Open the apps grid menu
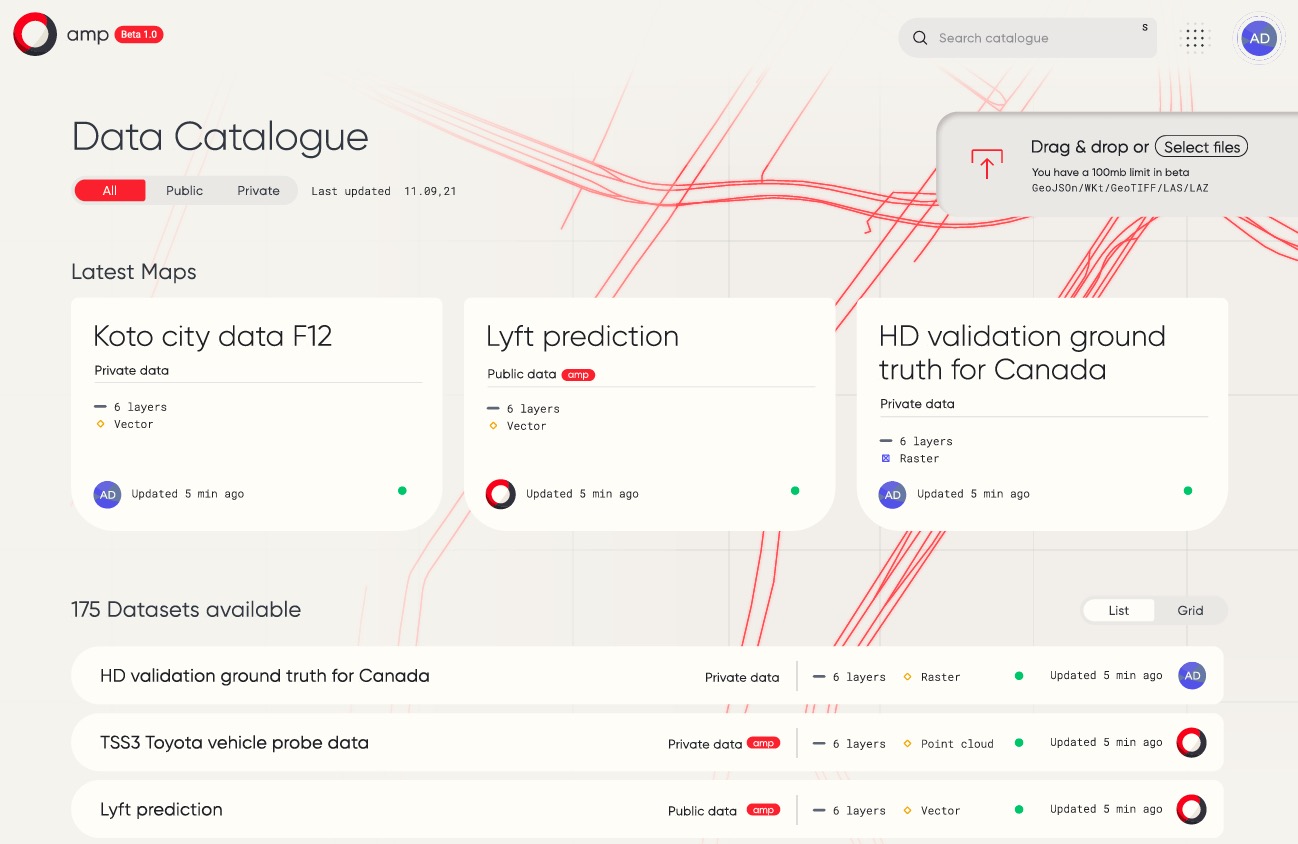The width and height of the screenshot is (1298, 844). tap(1196, 38)
